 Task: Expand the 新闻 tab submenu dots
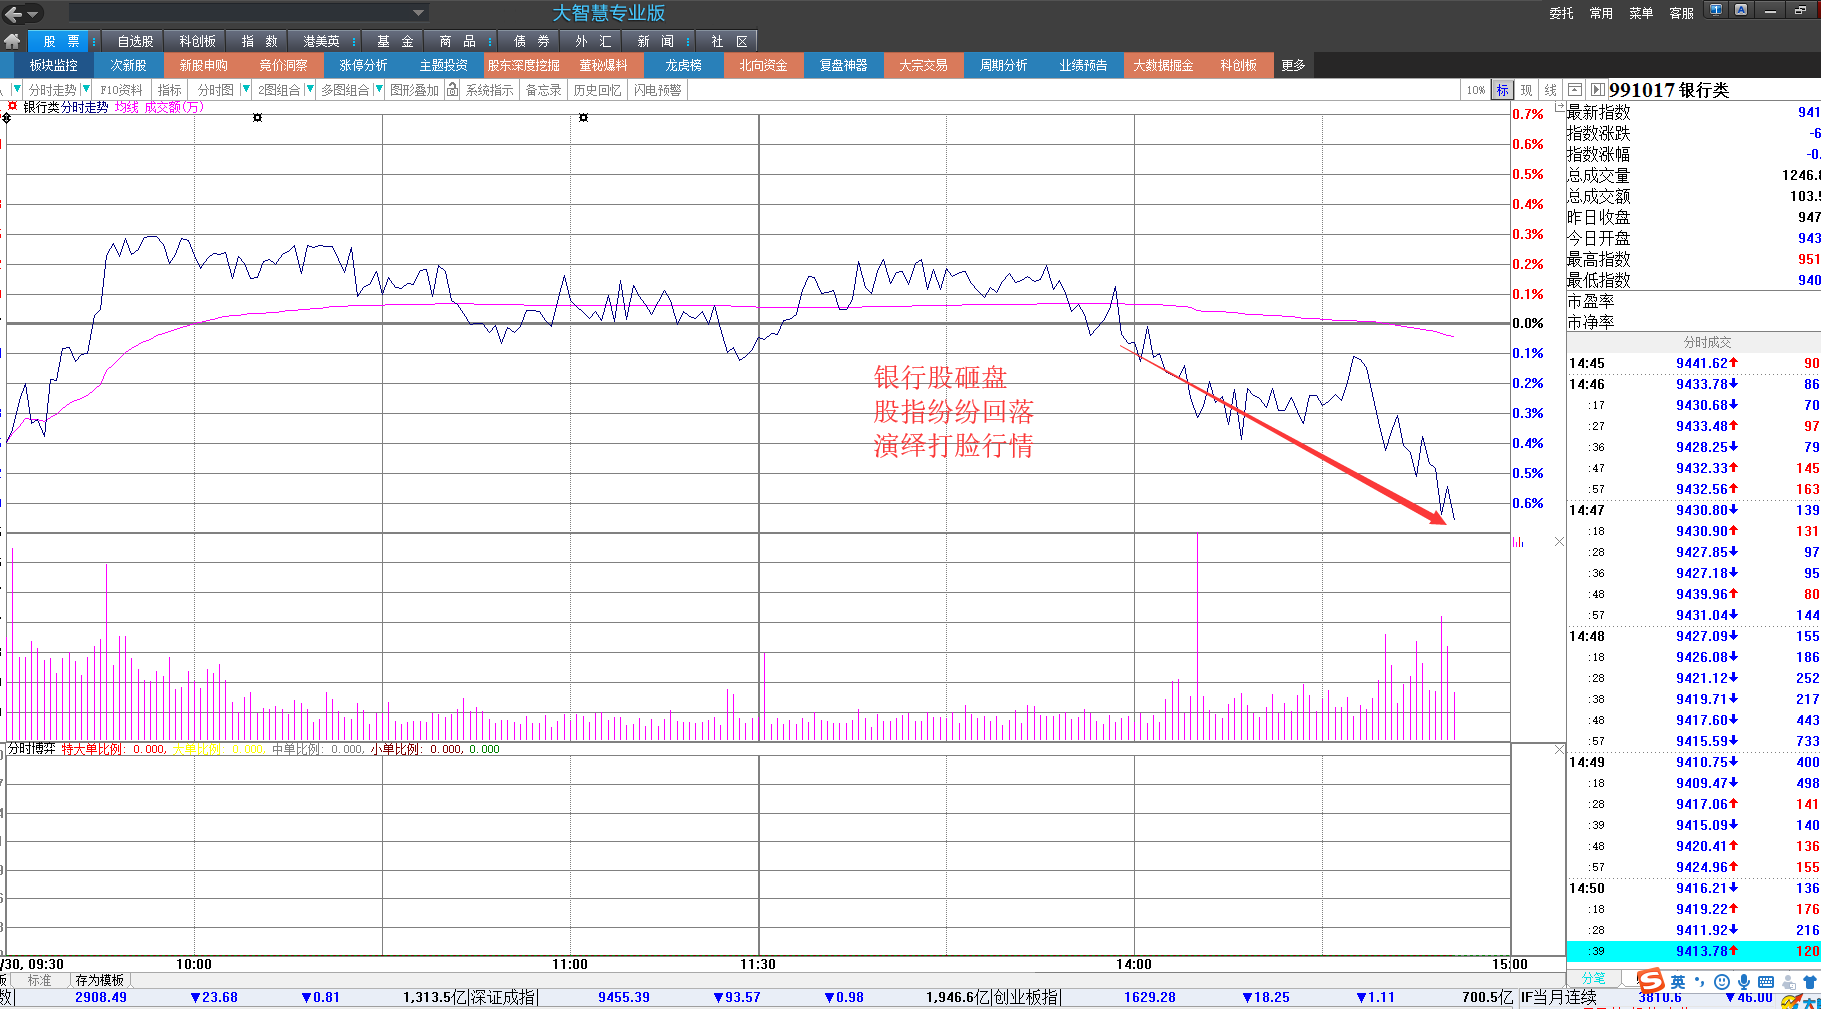(x=688, y=41)
